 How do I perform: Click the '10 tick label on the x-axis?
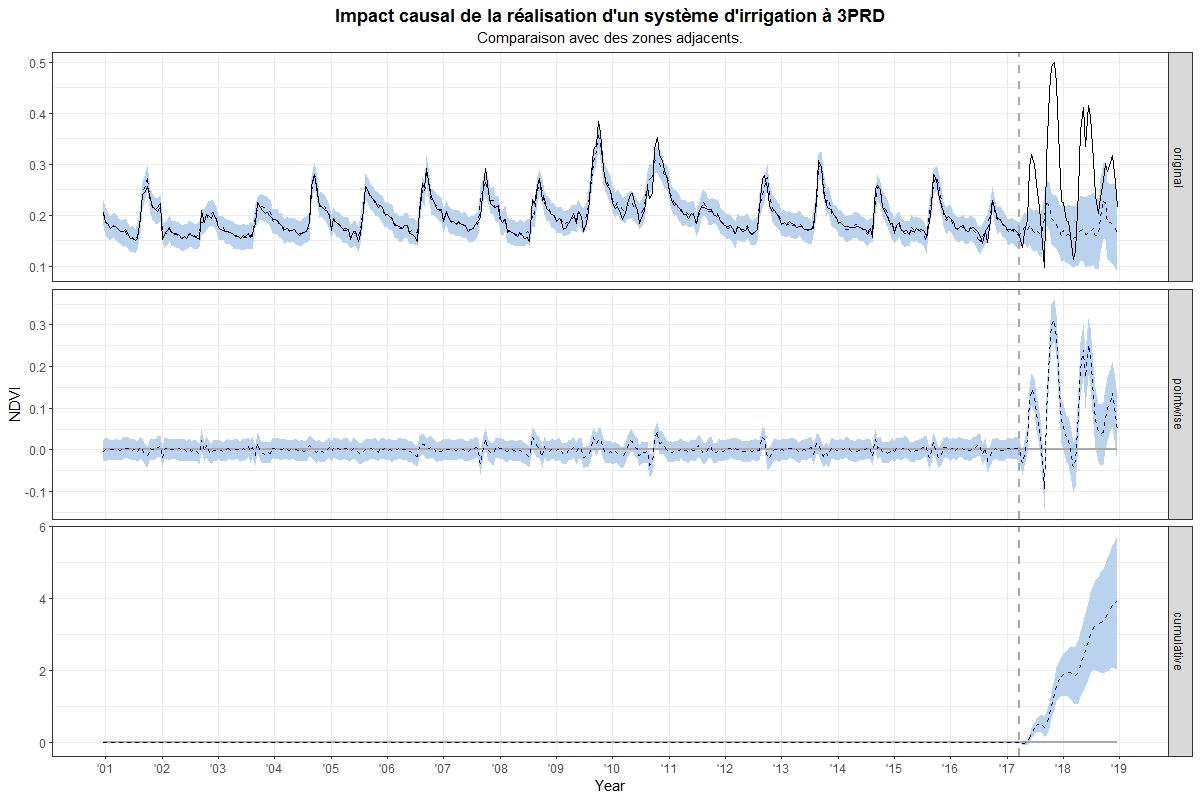click(611, 768)
